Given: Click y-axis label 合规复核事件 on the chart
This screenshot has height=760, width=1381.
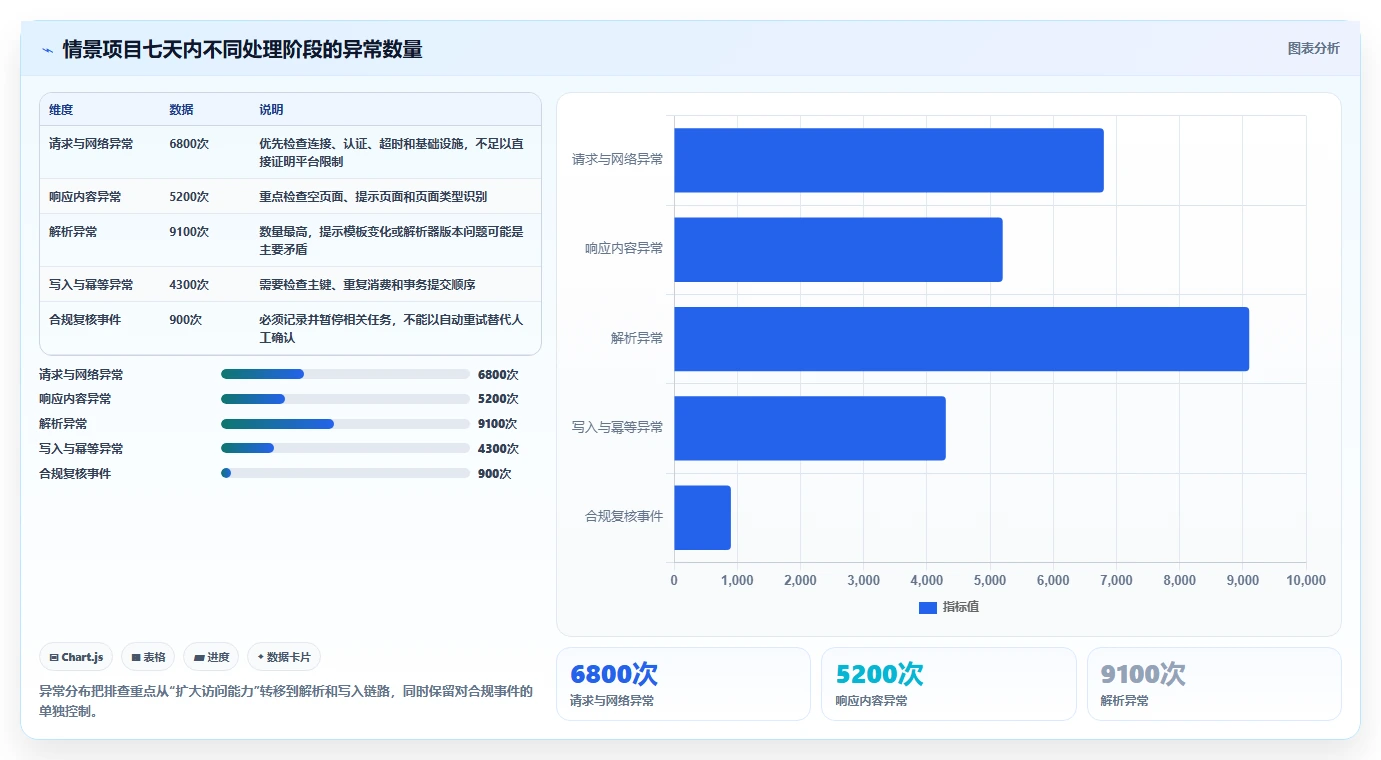Looking at the screenshot, I should (624, 517).
